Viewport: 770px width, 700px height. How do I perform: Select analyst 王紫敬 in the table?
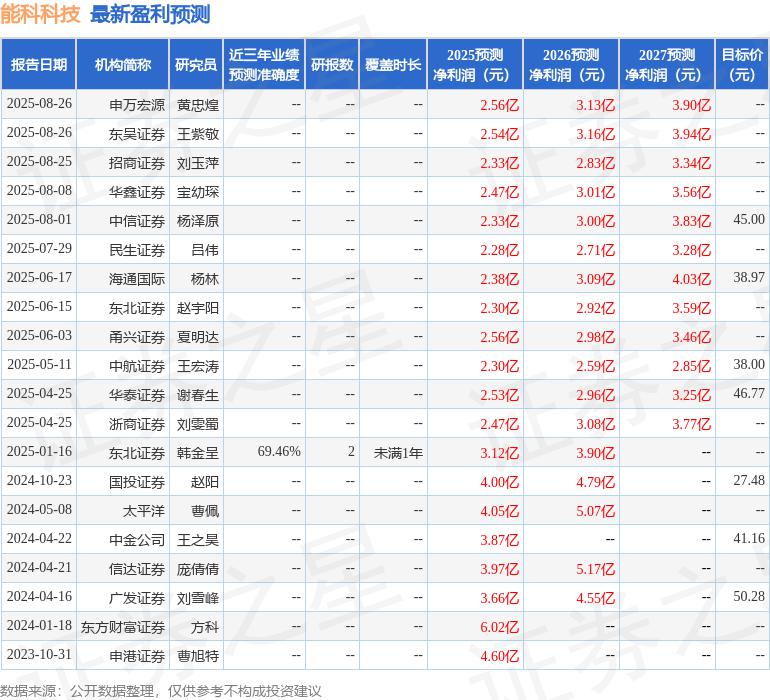click(197, 133)
